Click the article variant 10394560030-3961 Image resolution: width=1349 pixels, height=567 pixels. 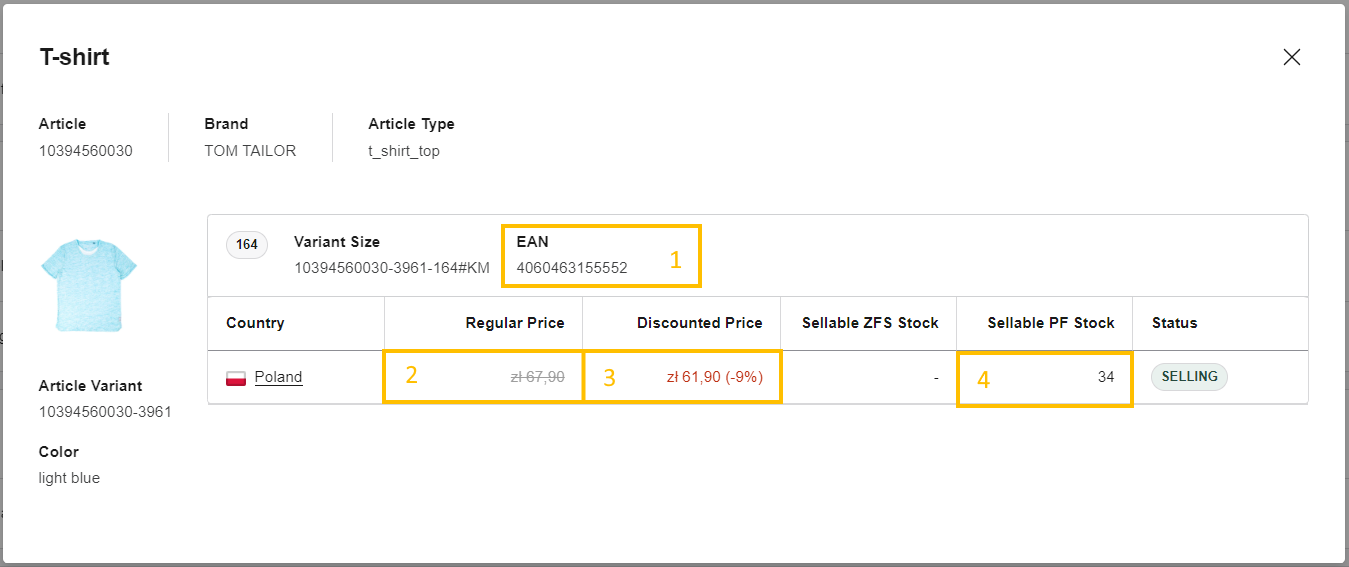tap(105, 412)
